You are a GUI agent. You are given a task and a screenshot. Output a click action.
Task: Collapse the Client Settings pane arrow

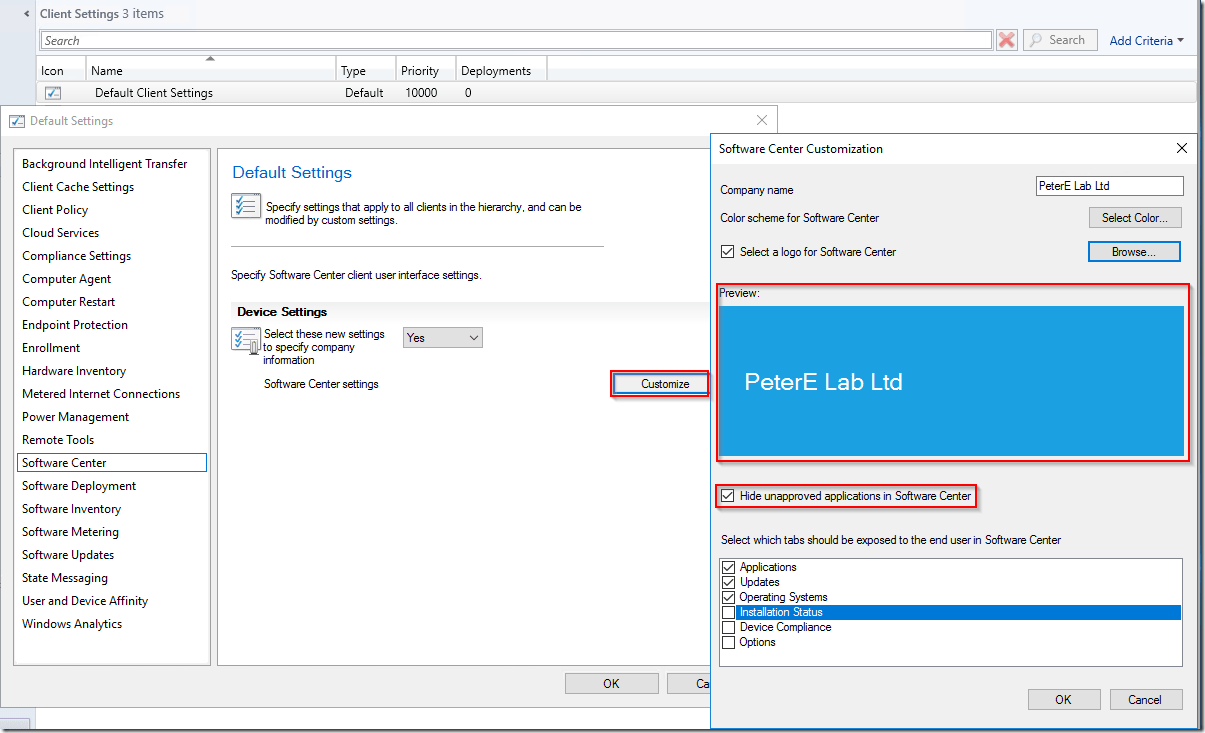point(25,14)
